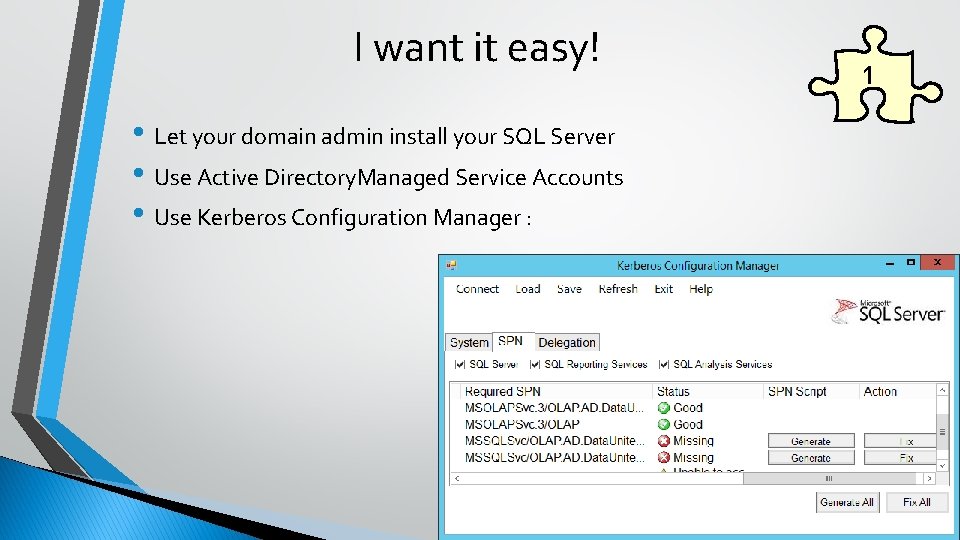Click the vertical scrollbar thumb
Screen dimensions: 960x540
[942, 431]
